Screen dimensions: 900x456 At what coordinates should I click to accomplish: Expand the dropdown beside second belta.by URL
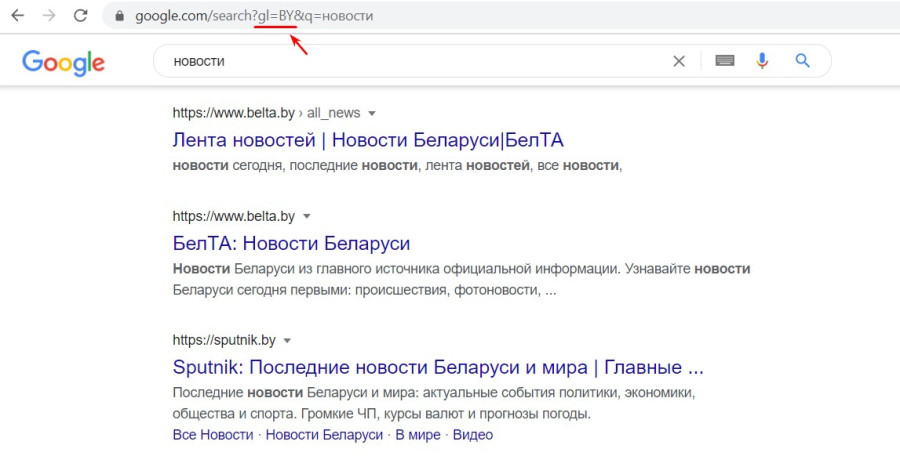[307, 217]
